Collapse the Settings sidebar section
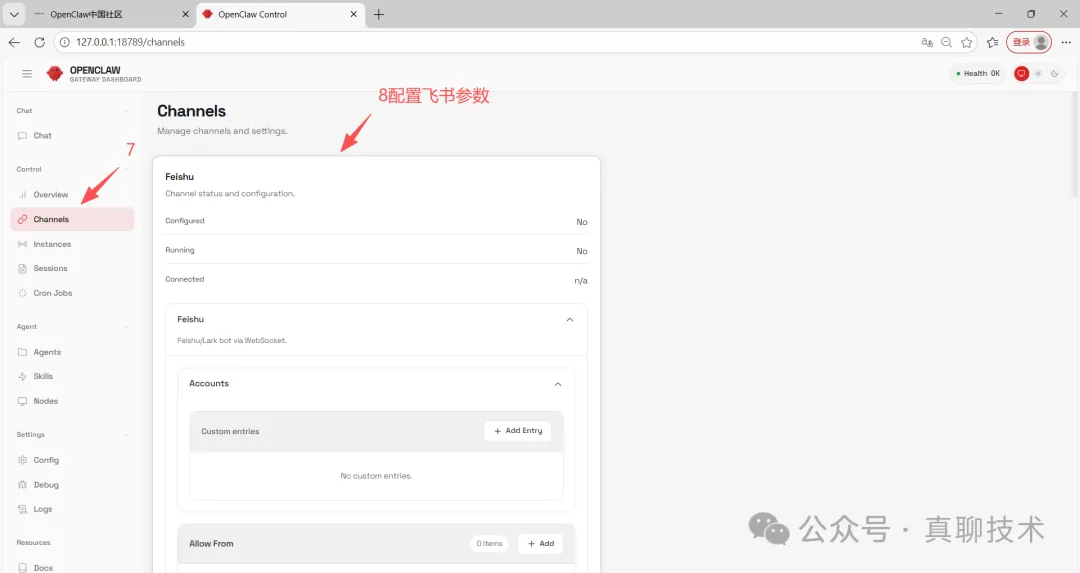The image size is (1080, 573). click(126, 435)
